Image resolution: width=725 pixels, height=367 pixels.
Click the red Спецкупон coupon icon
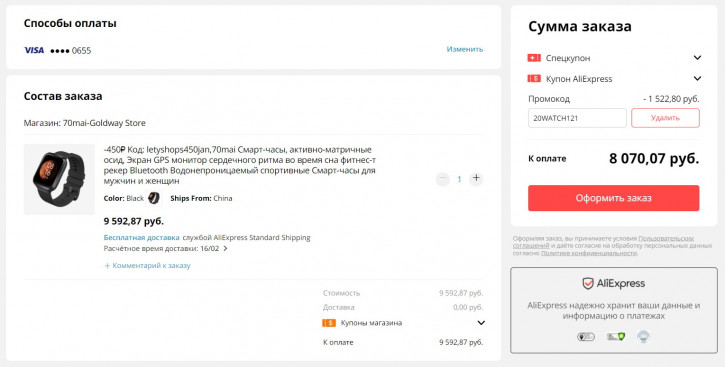534,58
